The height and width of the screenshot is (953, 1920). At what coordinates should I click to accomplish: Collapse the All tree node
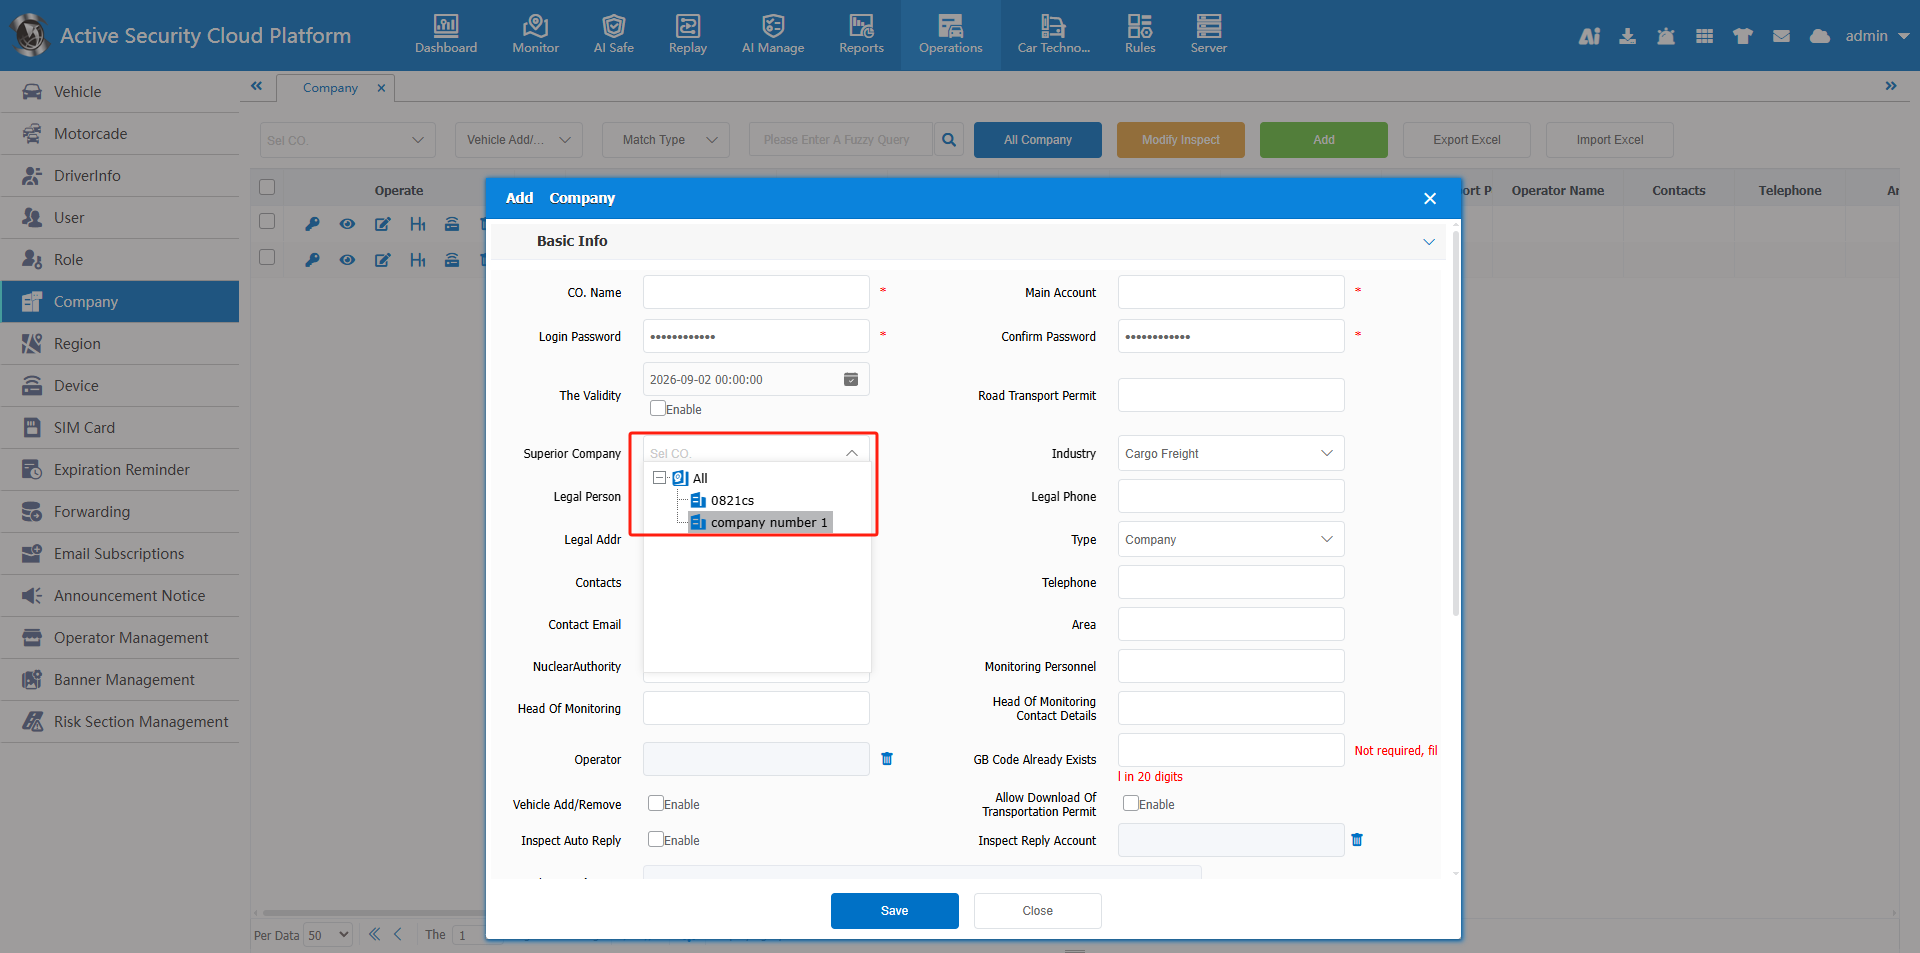tap(660, 478)
